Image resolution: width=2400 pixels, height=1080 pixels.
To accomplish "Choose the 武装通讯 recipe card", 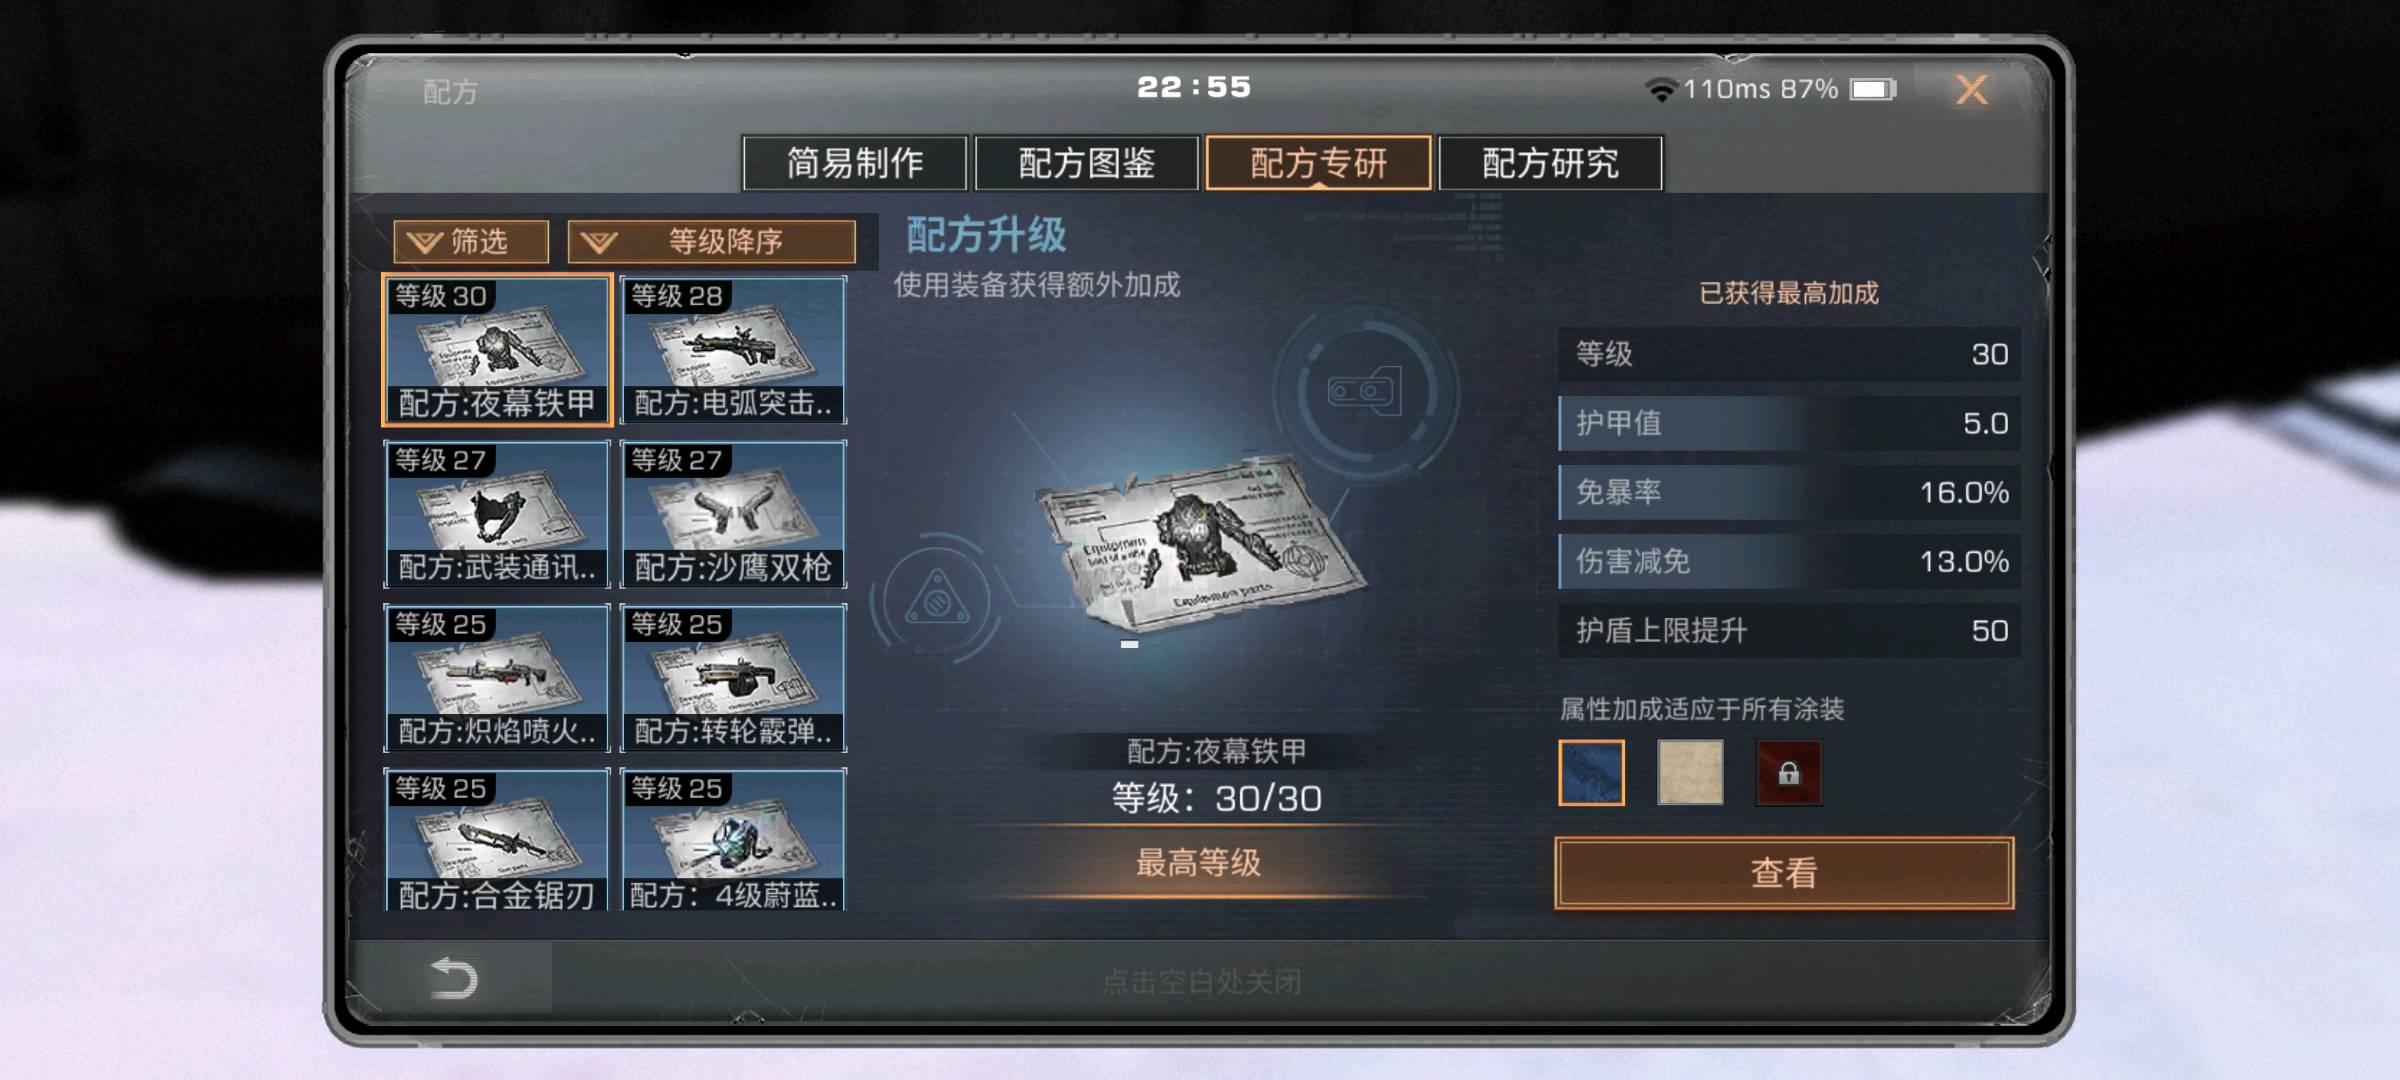I will click(x=497, y=514).
